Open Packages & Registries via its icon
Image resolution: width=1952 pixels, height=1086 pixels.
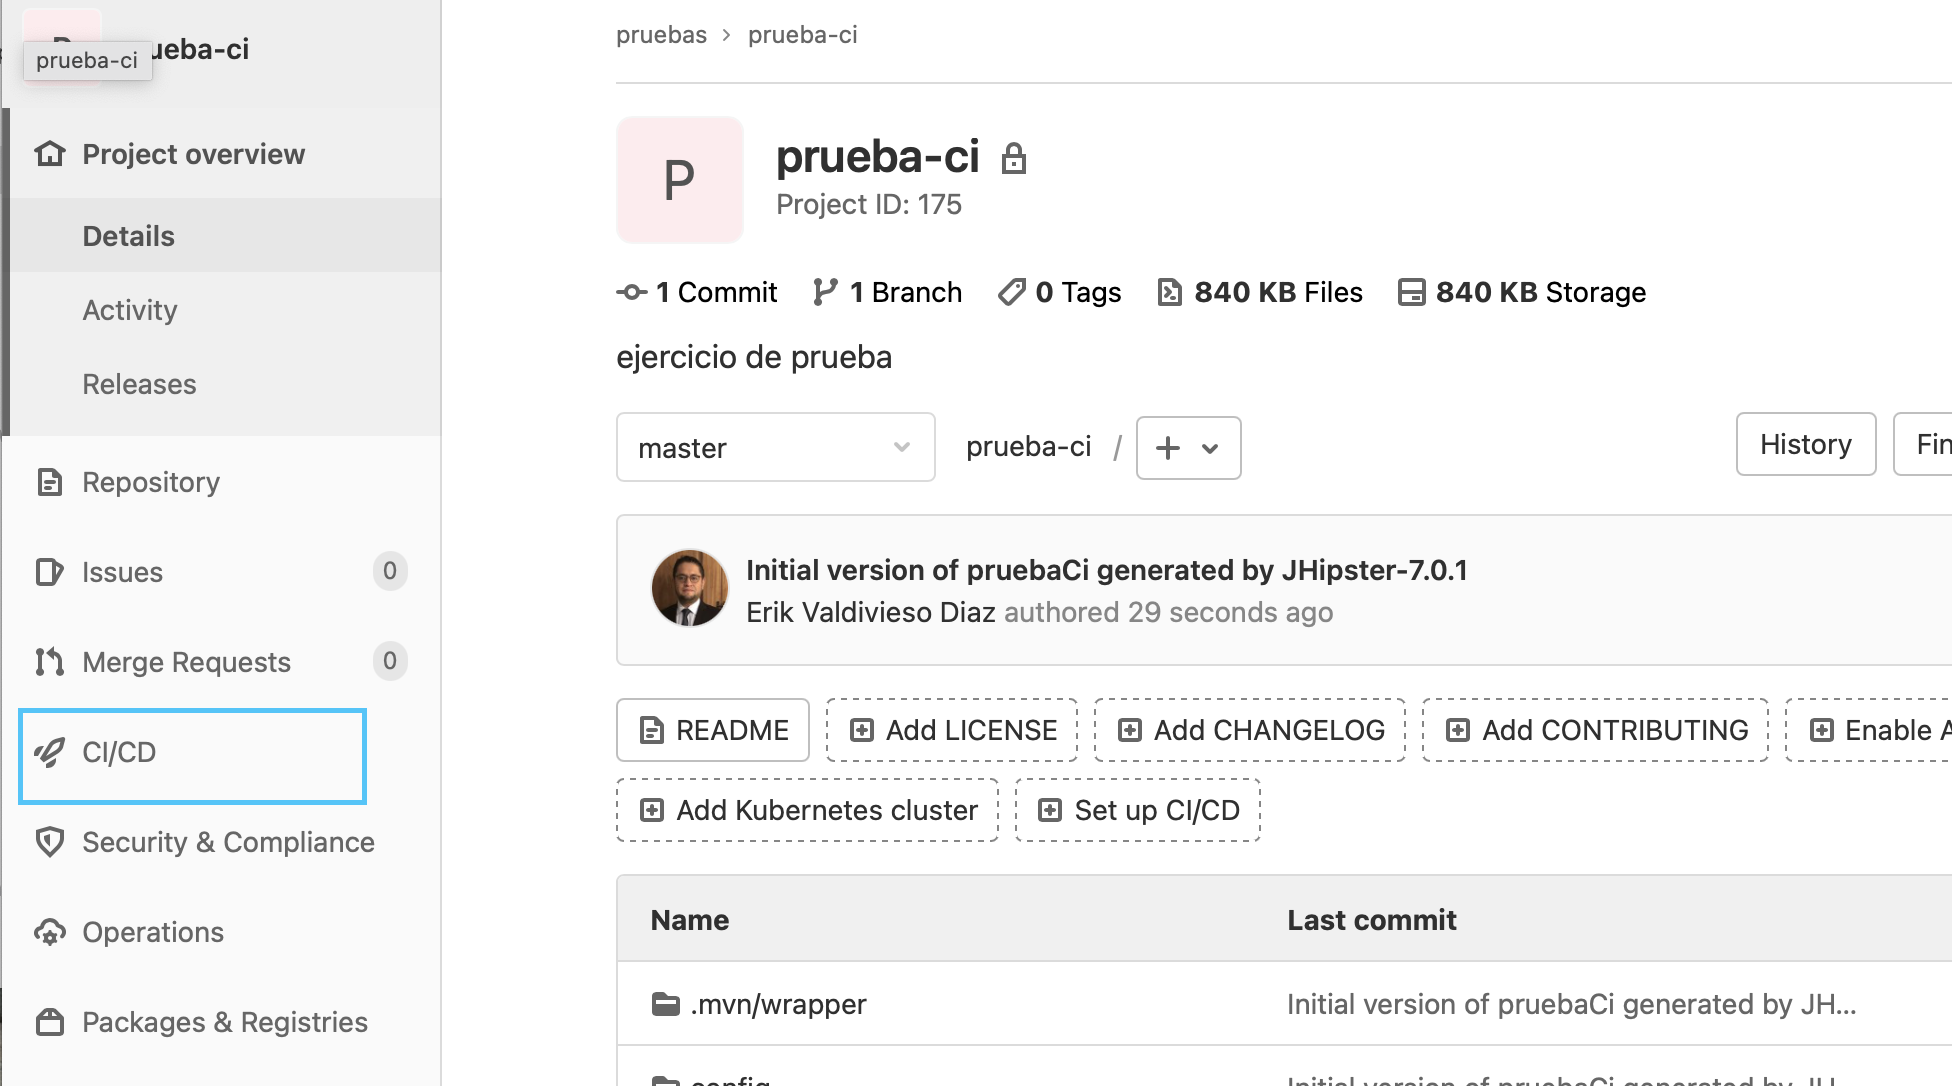50,1022
